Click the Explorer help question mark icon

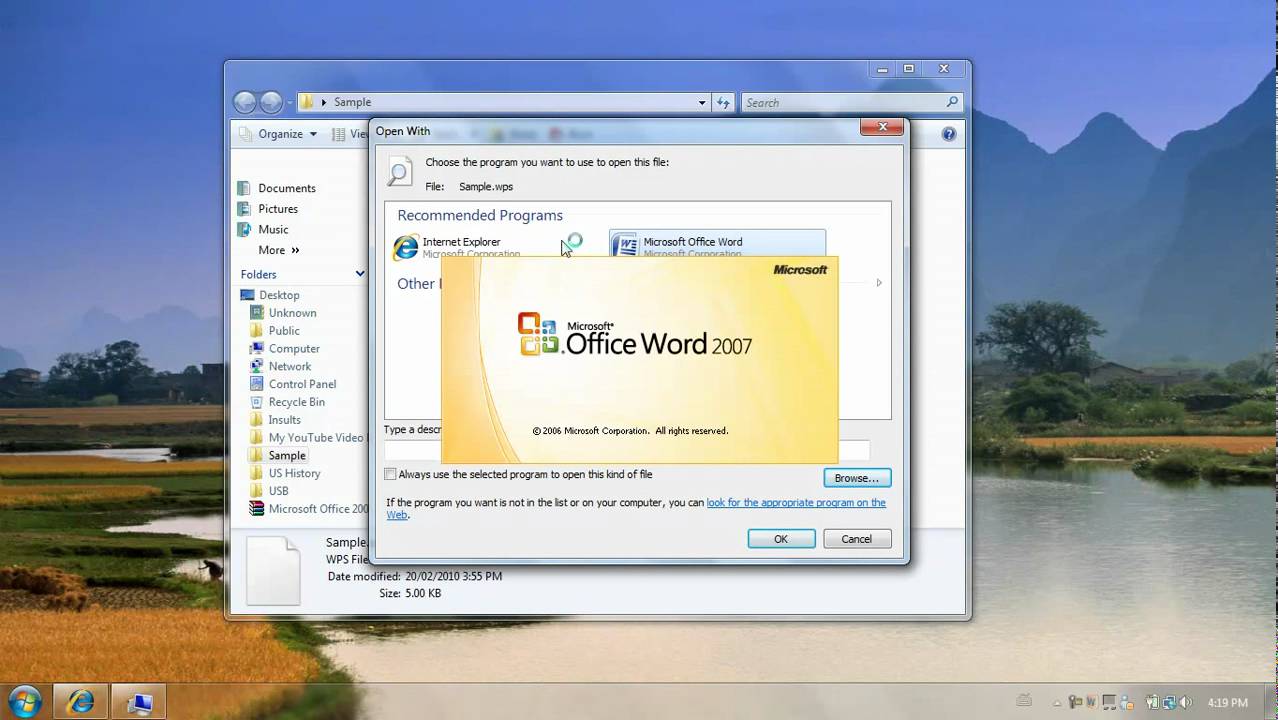(948, 134)
